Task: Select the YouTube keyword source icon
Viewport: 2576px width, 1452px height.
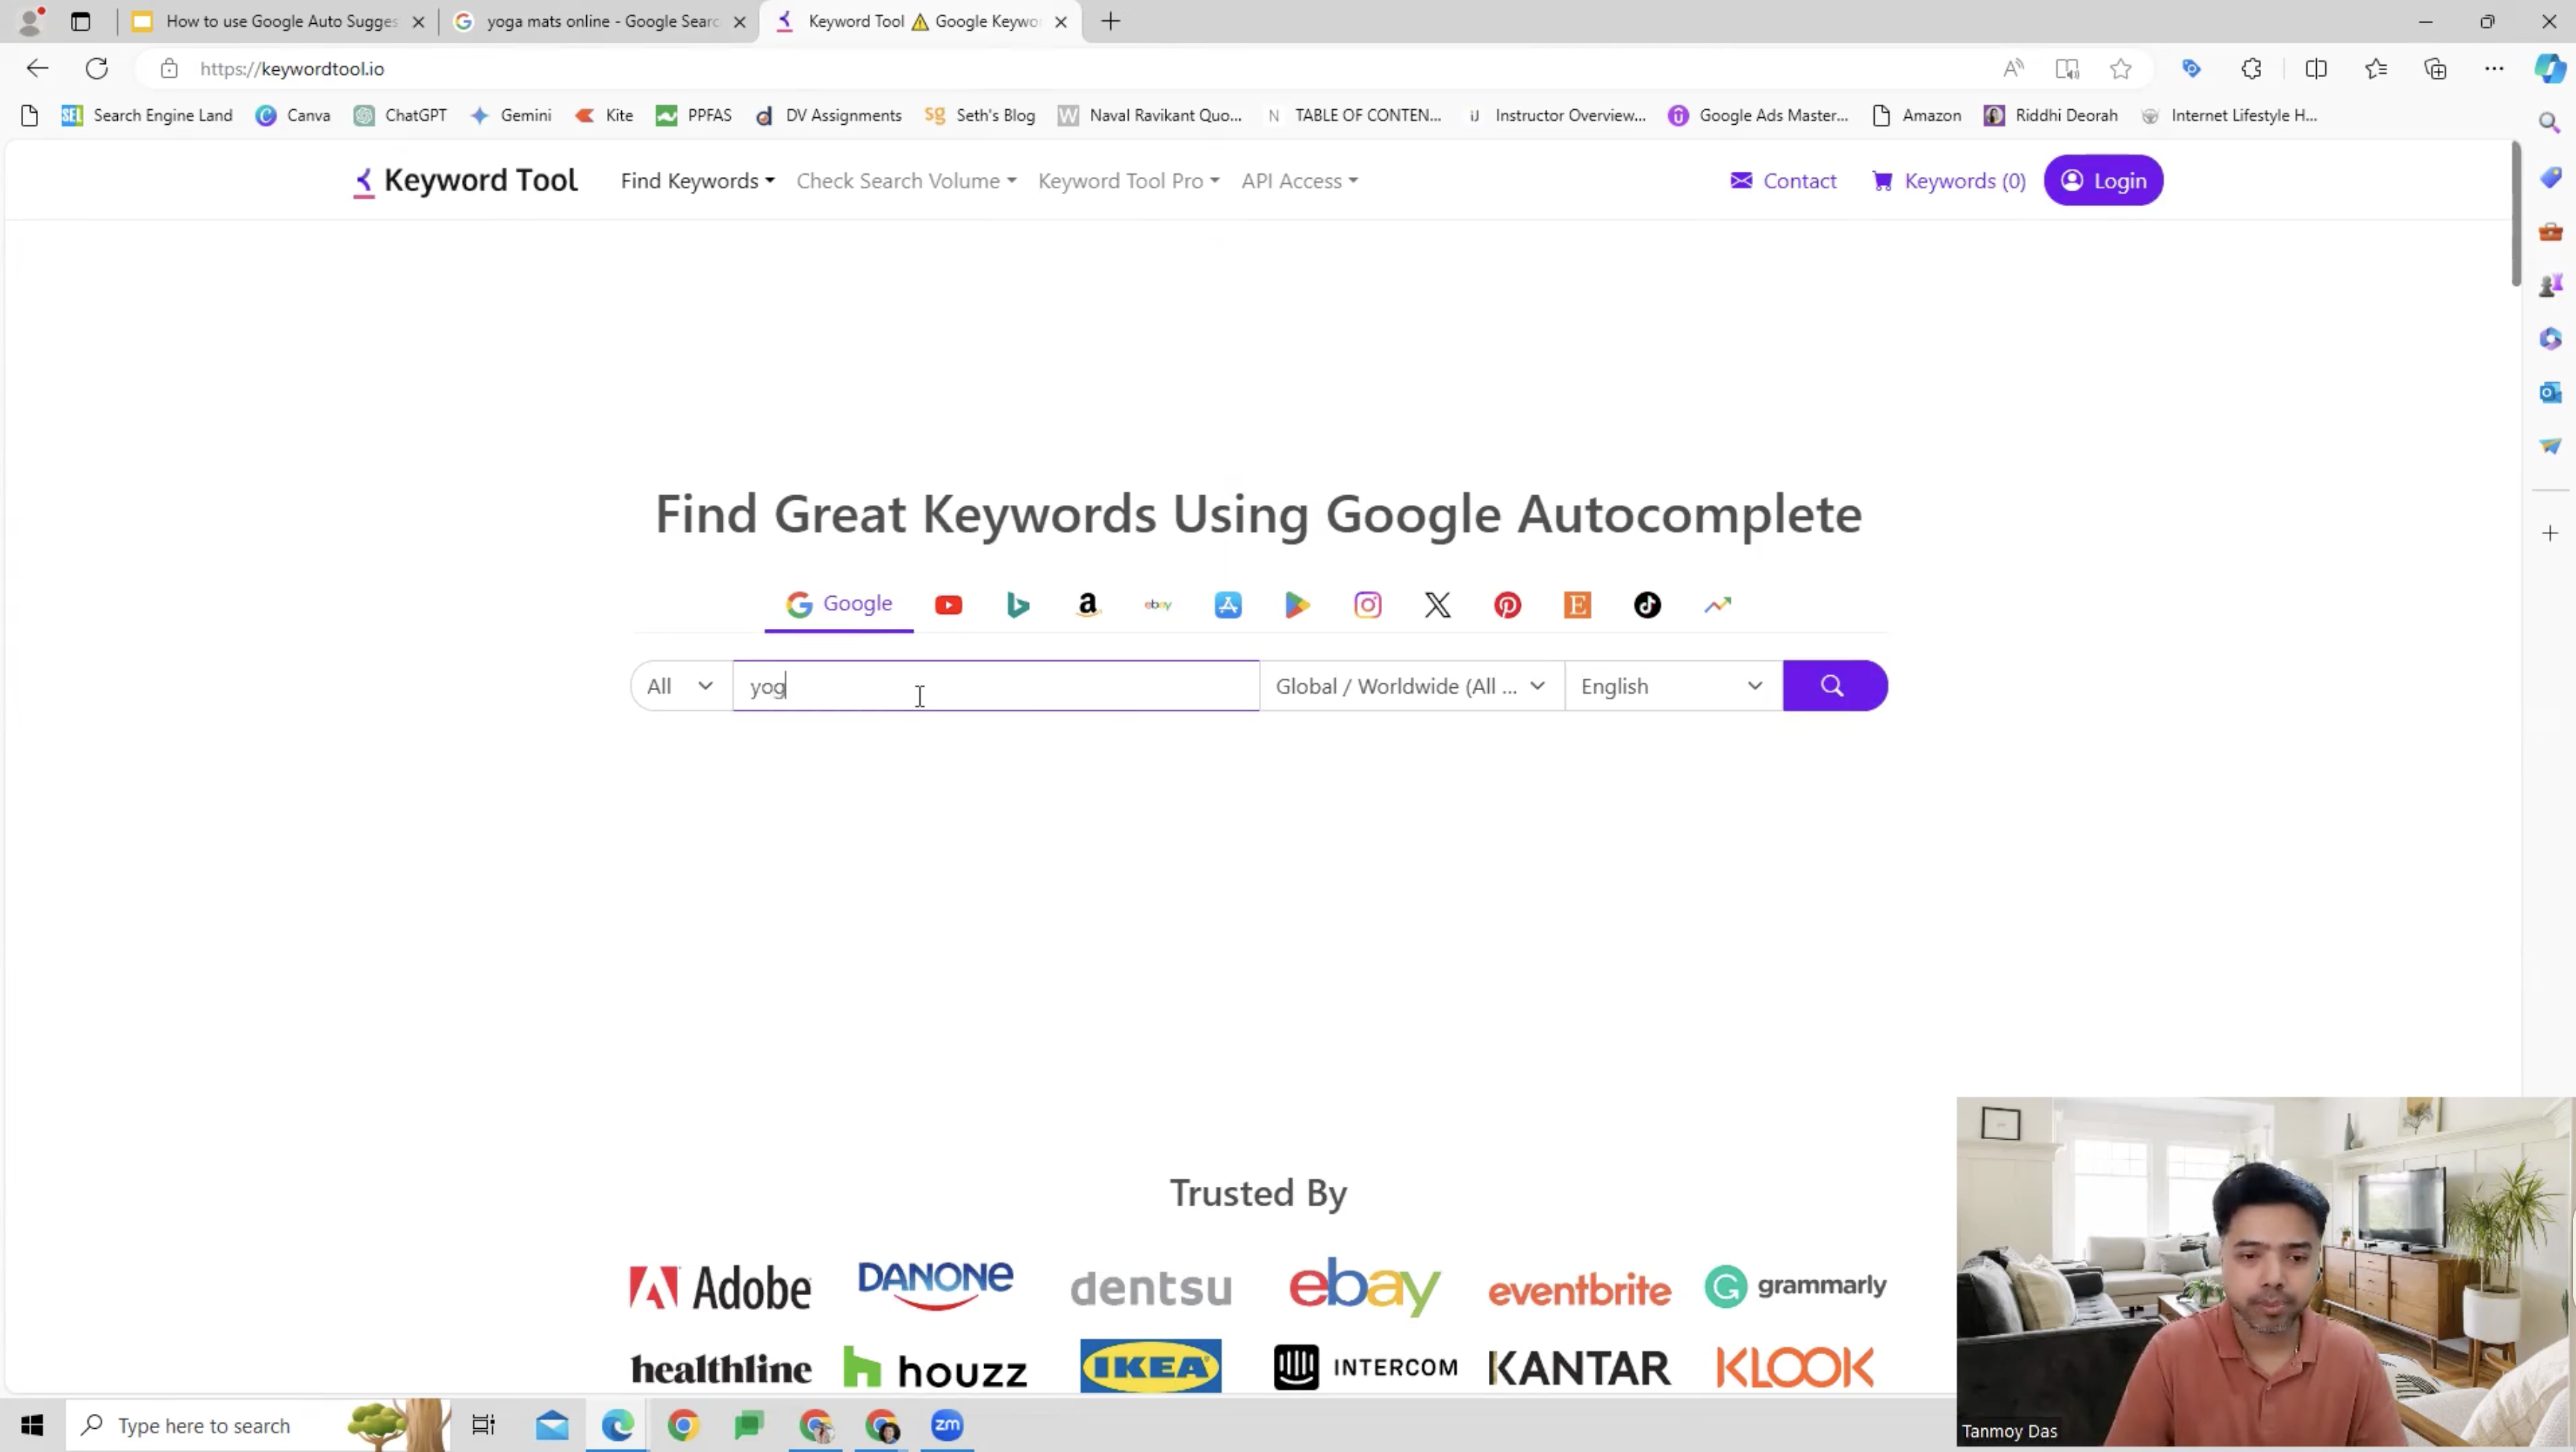Action: pos(948,605)
